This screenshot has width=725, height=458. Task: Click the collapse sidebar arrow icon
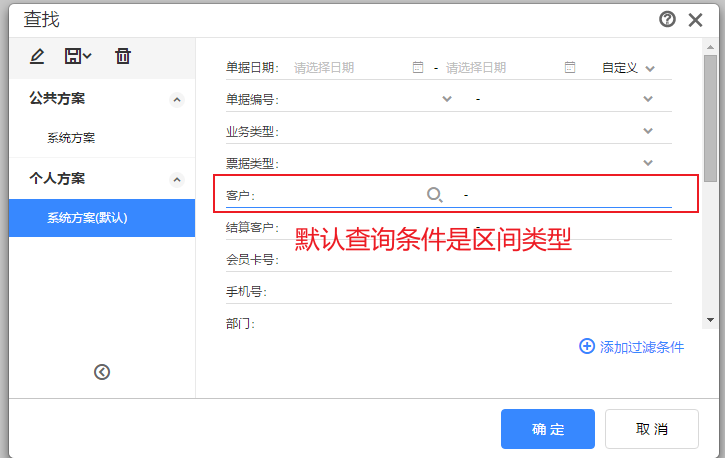tap(102, 372)
